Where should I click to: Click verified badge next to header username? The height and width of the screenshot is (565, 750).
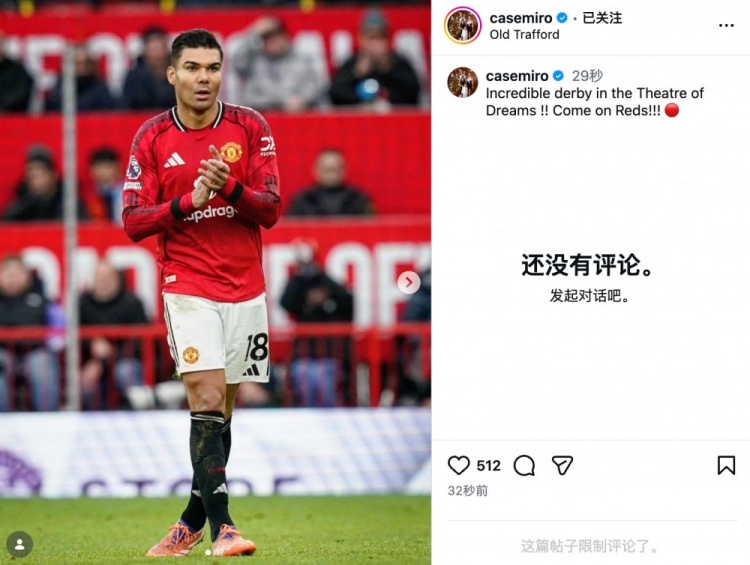point(562,18)
